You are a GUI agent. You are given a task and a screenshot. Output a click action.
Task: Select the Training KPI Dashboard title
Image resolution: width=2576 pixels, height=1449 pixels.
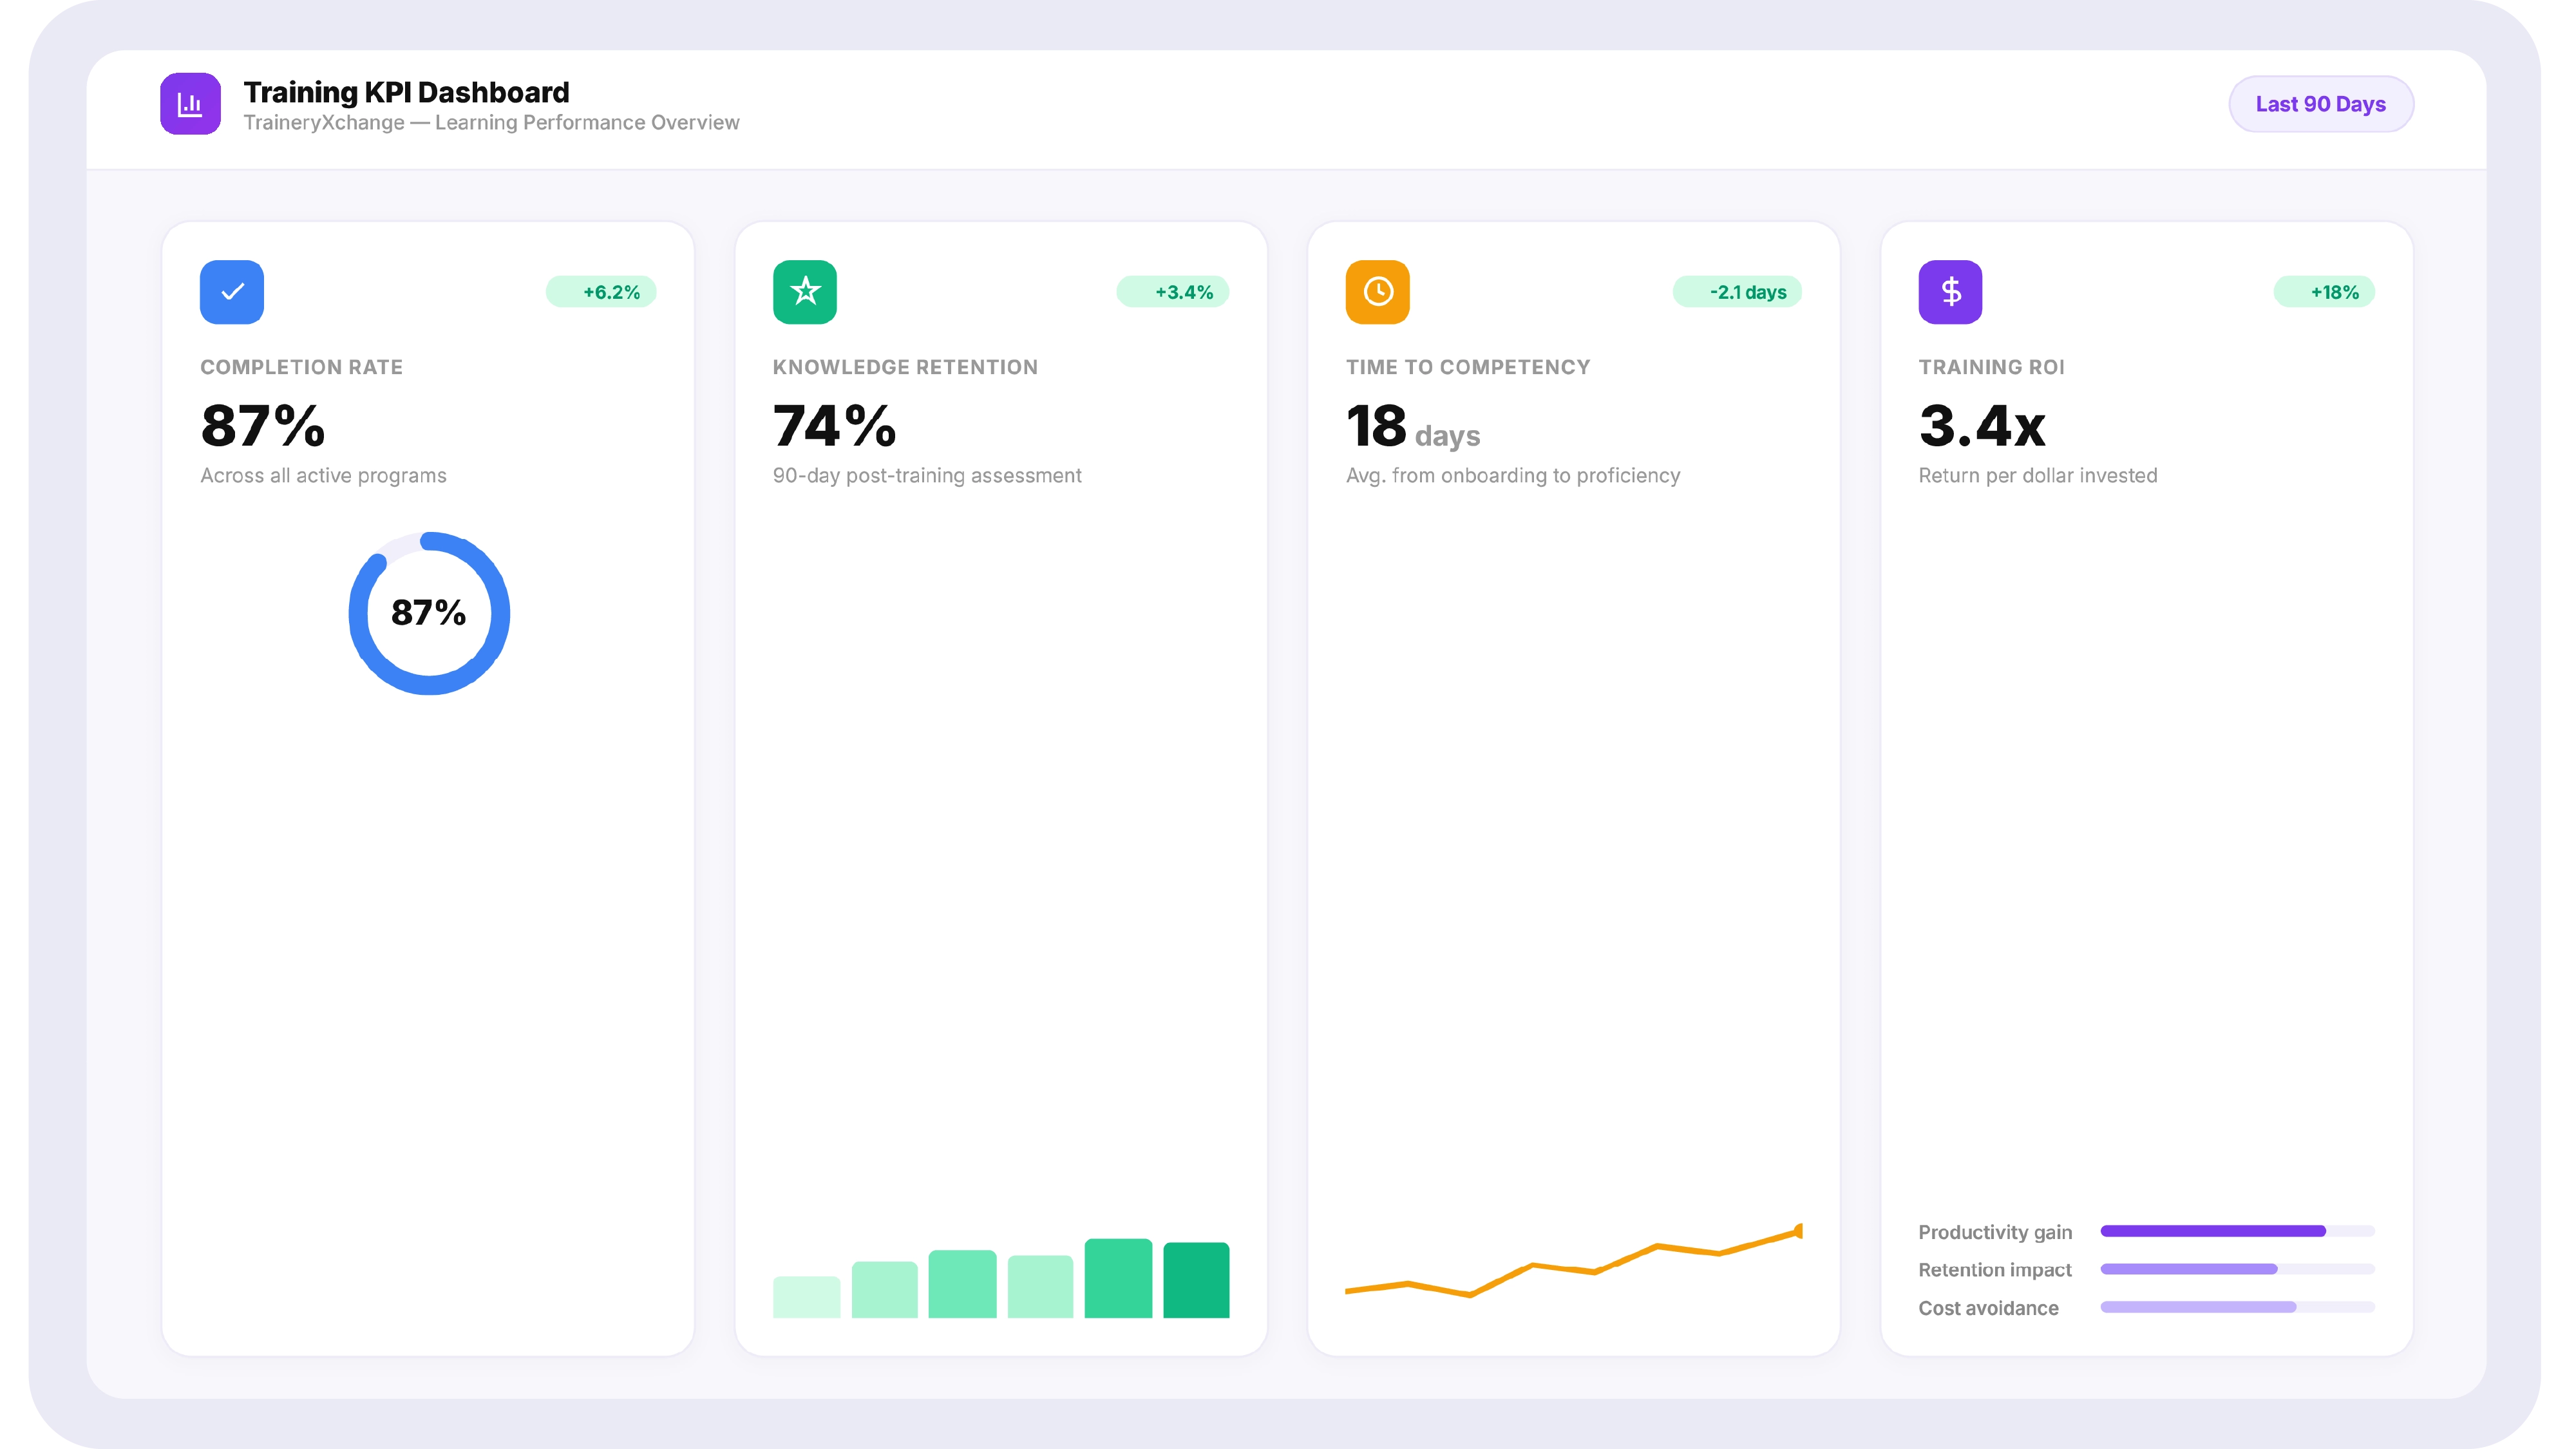click(406, 92)
